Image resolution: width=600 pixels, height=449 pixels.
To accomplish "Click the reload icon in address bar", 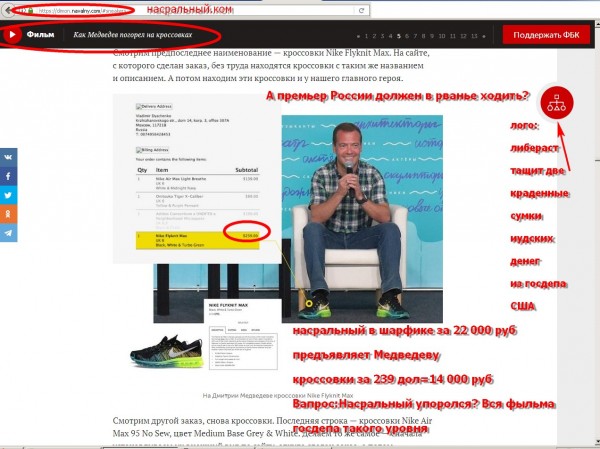I will (x=361, y=10).
